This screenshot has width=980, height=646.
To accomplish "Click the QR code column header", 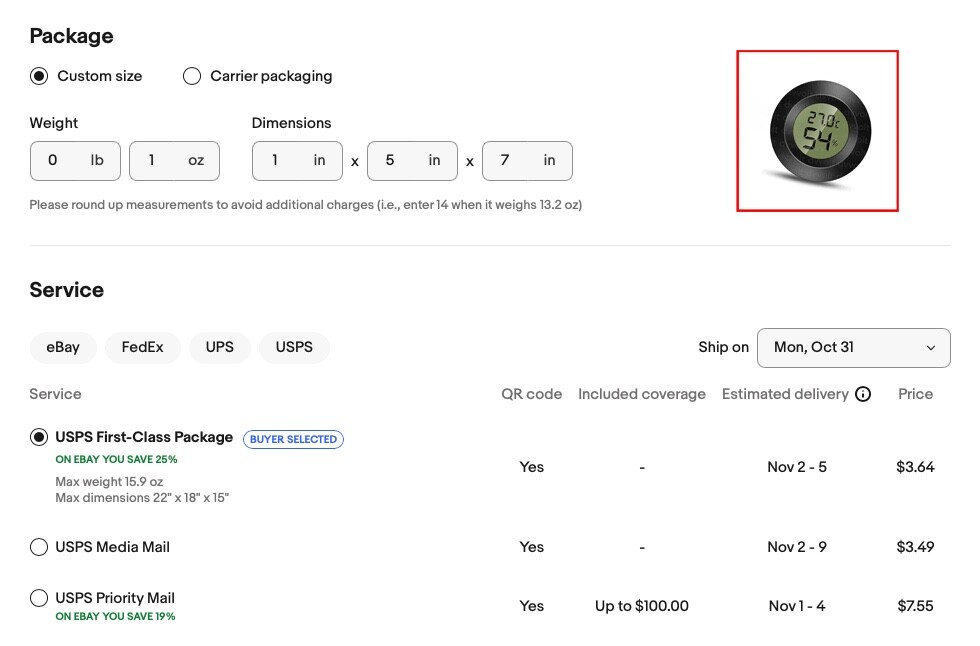I will point(531,394).
